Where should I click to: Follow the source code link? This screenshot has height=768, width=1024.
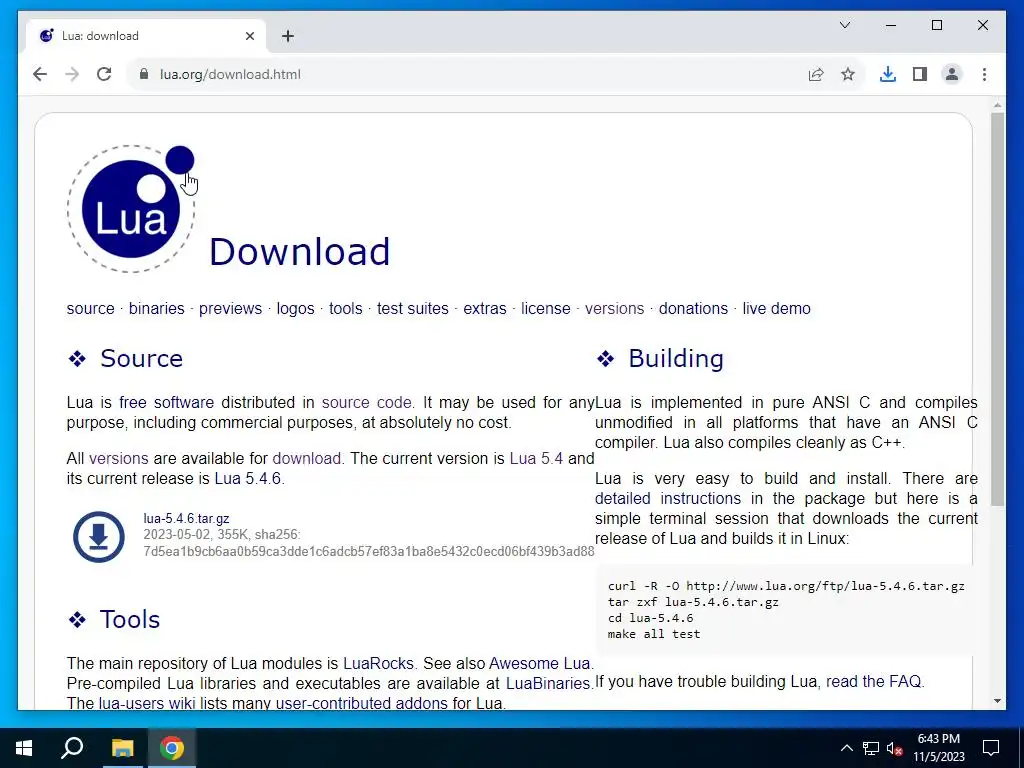(366, 402)
